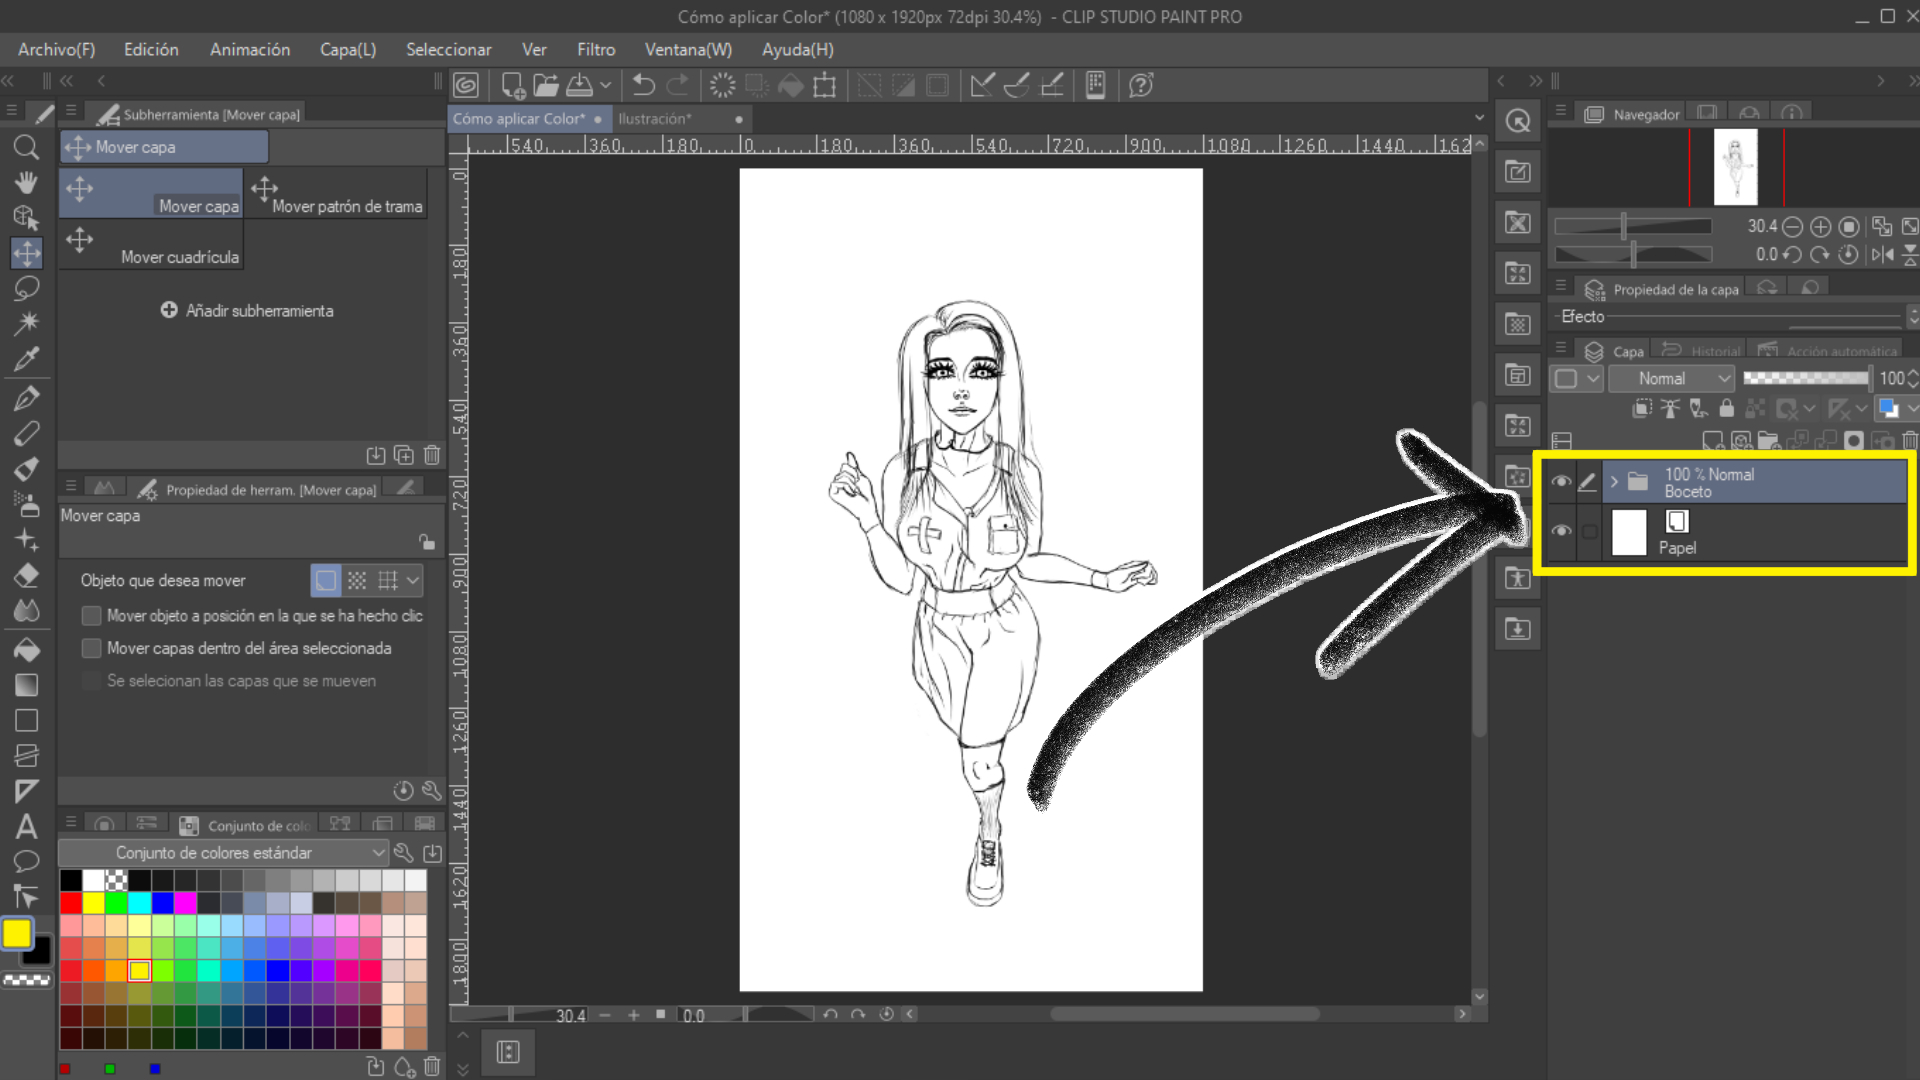Screen dimensions: 1920x1080
Task: Select the Magnifier zoom tool
Action: (x=26, y=148)
